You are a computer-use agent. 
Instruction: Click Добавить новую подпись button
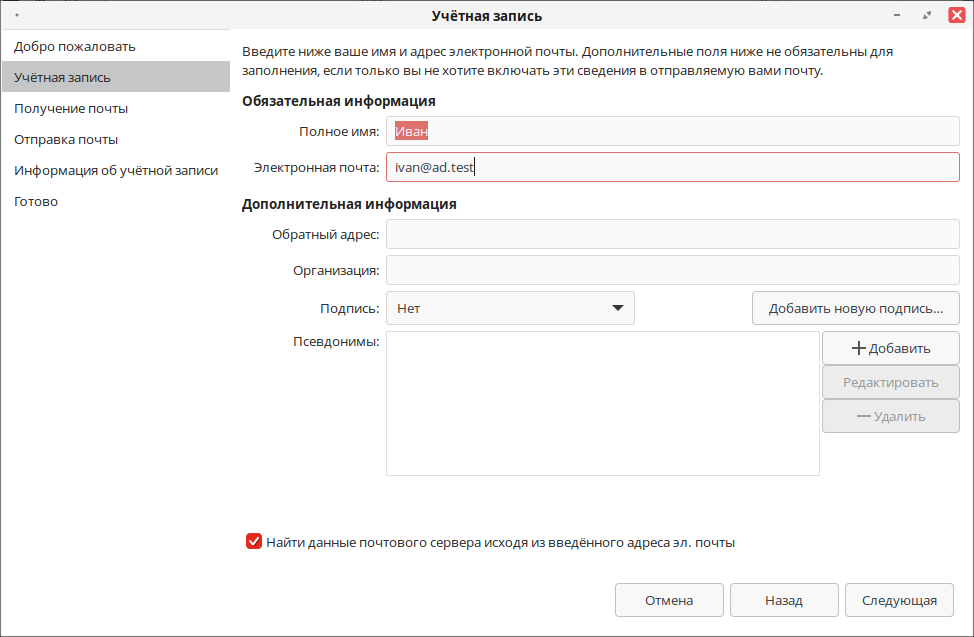point(855,308)
